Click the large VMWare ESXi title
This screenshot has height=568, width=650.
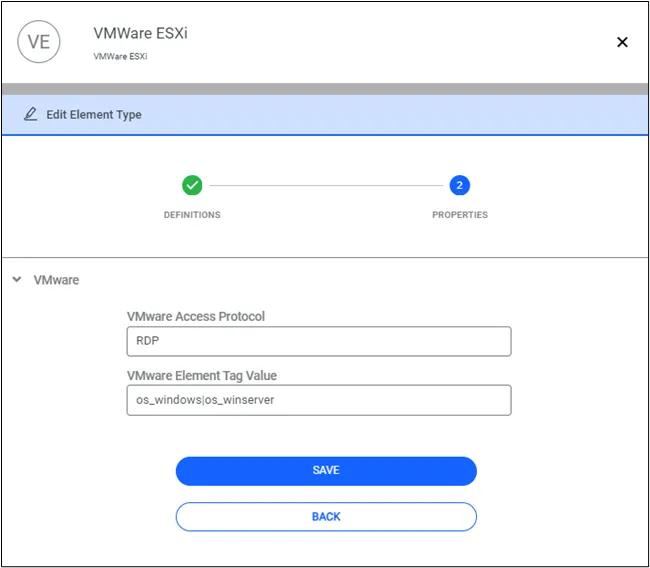tap(141, 33)
